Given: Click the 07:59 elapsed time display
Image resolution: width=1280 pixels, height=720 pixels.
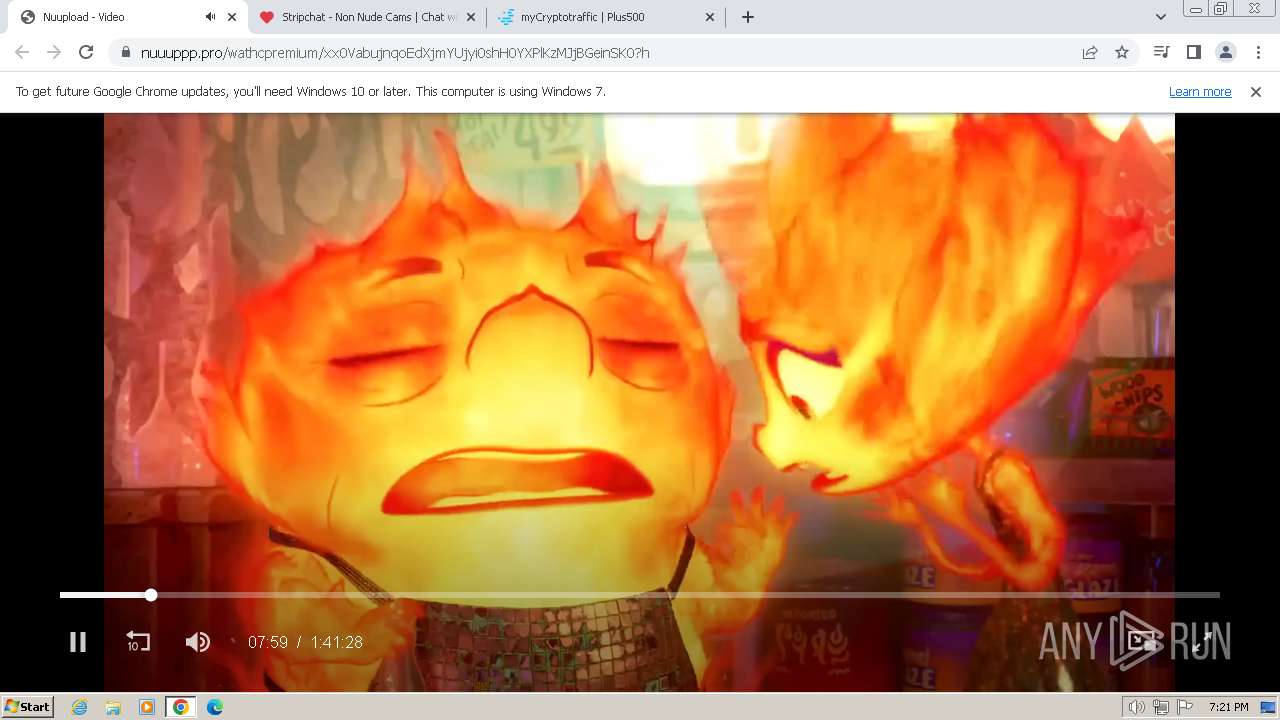Looking at the screenshot, I should 268,642.
